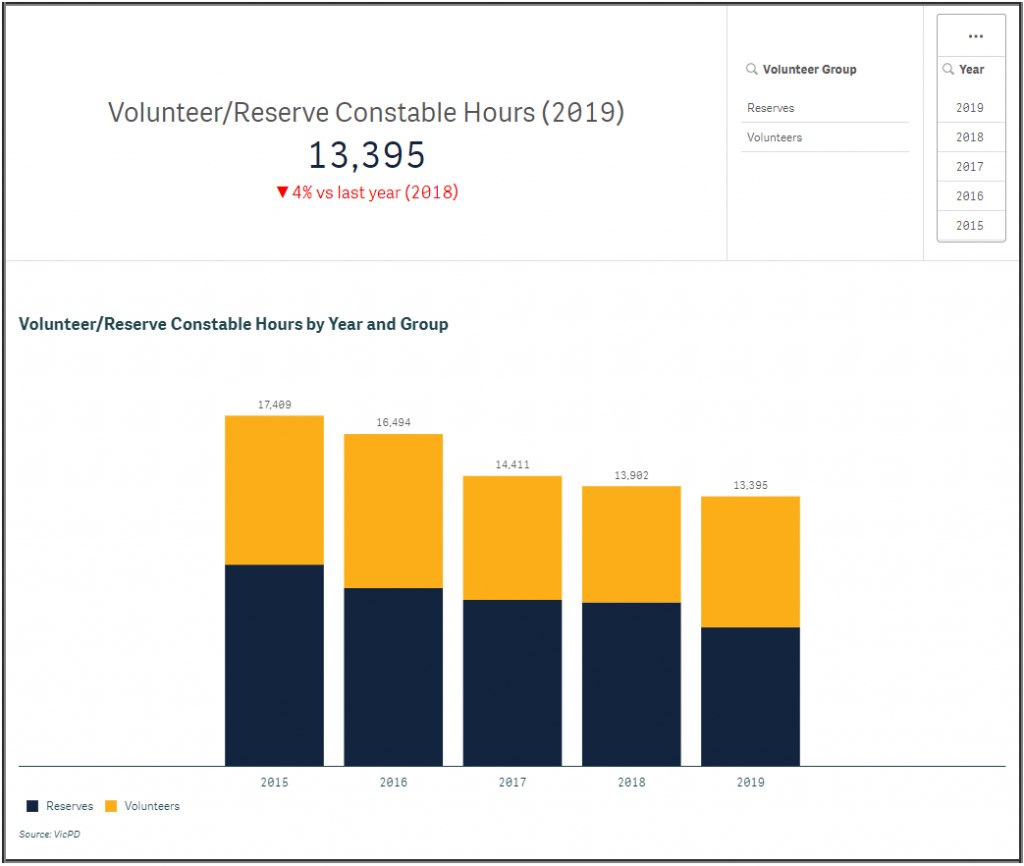Image resolution: width=1024 pixels, height=866 pixels.
Task: Click the 13,395 KPI value
Action: click(366, 156)
